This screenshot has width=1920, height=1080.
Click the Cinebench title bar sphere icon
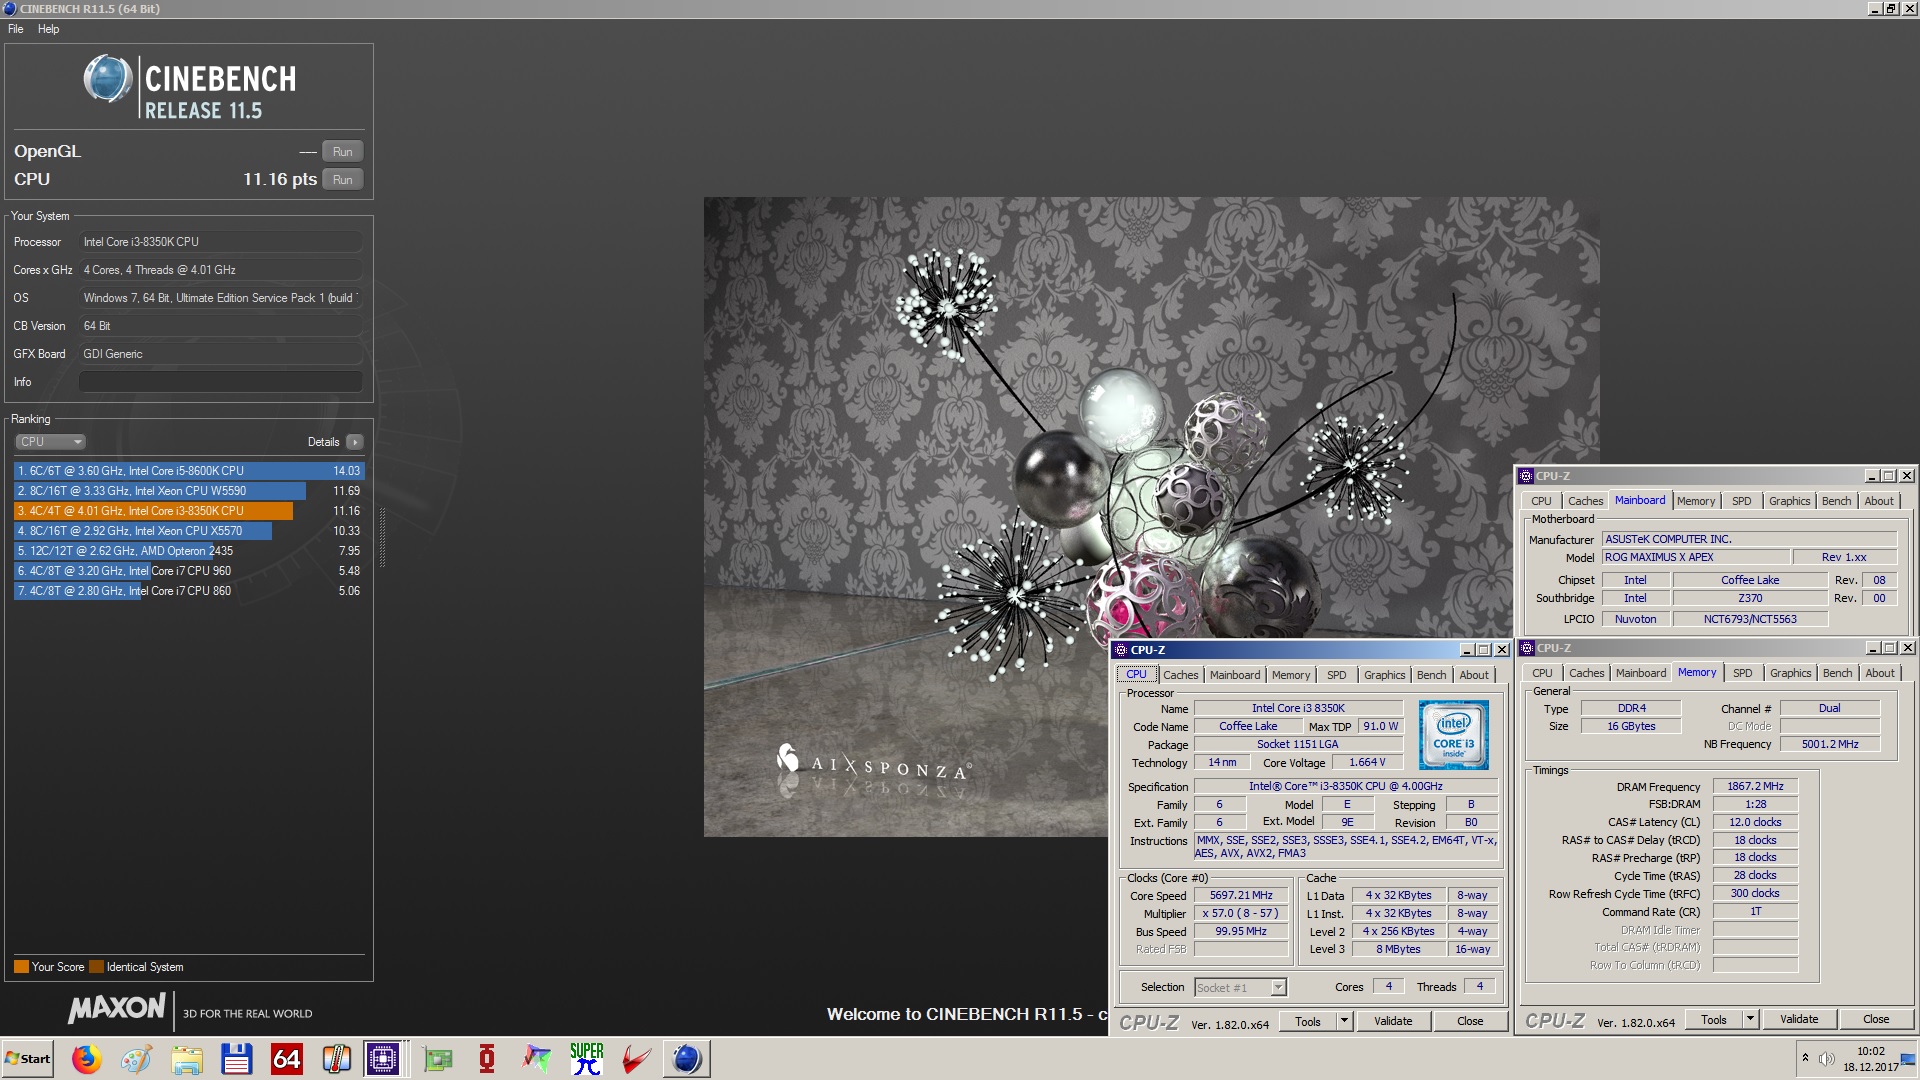pyautogui.click(x=9, y=8)
